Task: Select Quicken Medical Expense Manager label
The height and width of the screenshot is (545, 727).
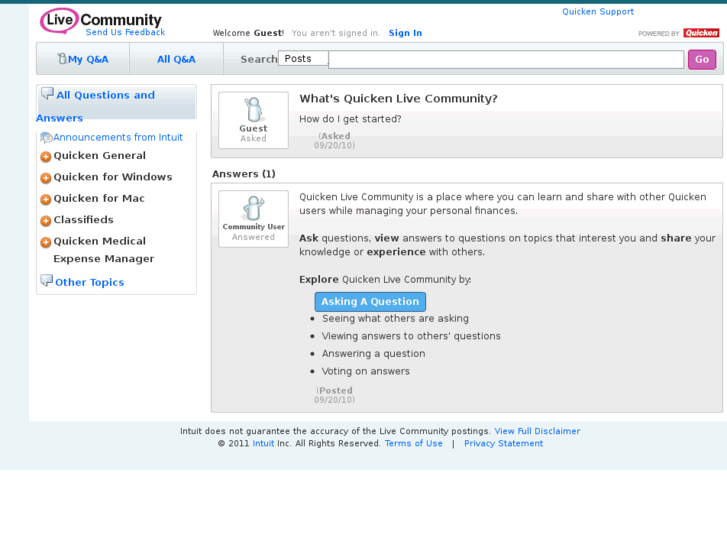Action: pyautogui.click(x=104, y=250)
